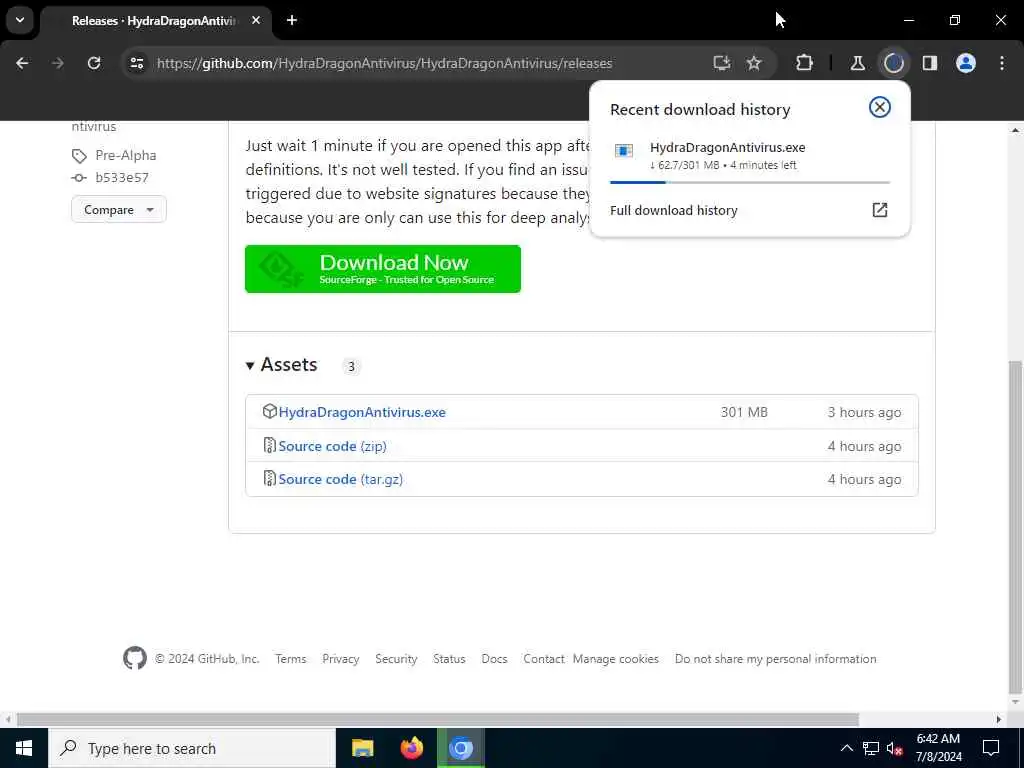Select the Releases HydraDragonAntivirus tab
The image size is (1024, 768).
pos(155,21)
